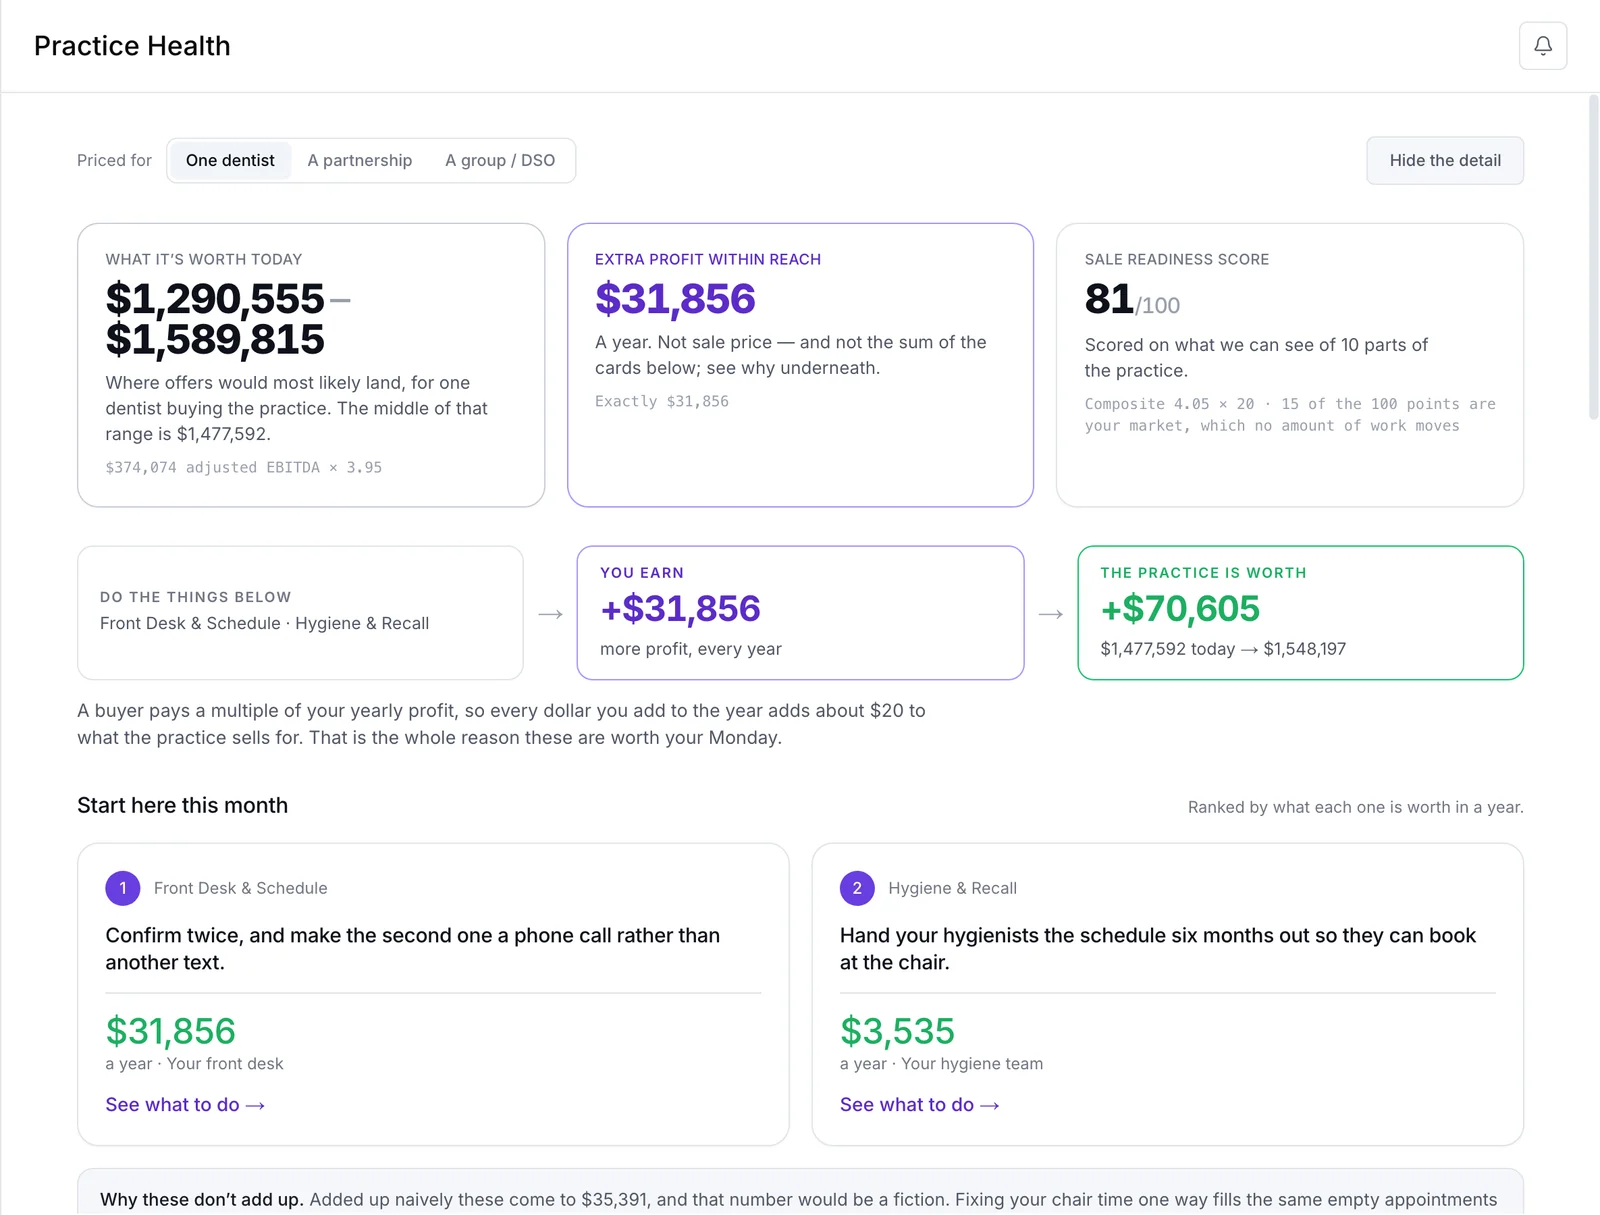This screenshot has width=1600, height=1215.
Task: Click Front Desk & Schedule · Hygiene & Recall text
Action: pyautogui.click(x=265, y=624)
